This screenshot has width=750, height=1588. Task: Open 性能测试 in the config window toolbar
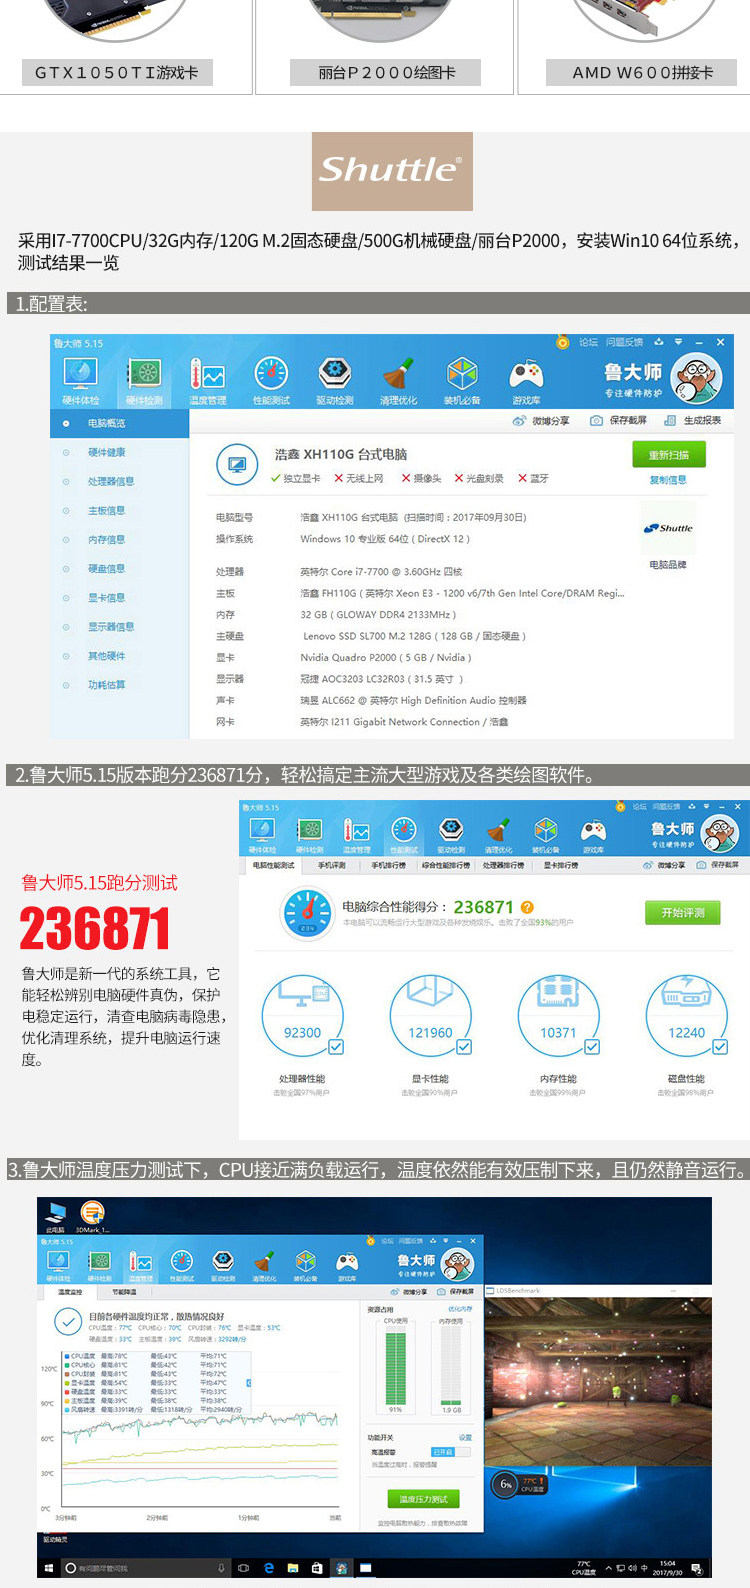click(271, 380)
